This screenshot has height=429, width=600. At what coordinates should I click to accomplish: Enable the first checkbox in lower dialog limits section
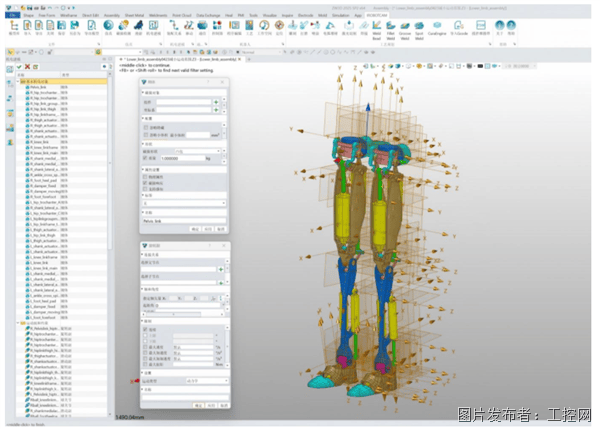click(x=145, y=329)
